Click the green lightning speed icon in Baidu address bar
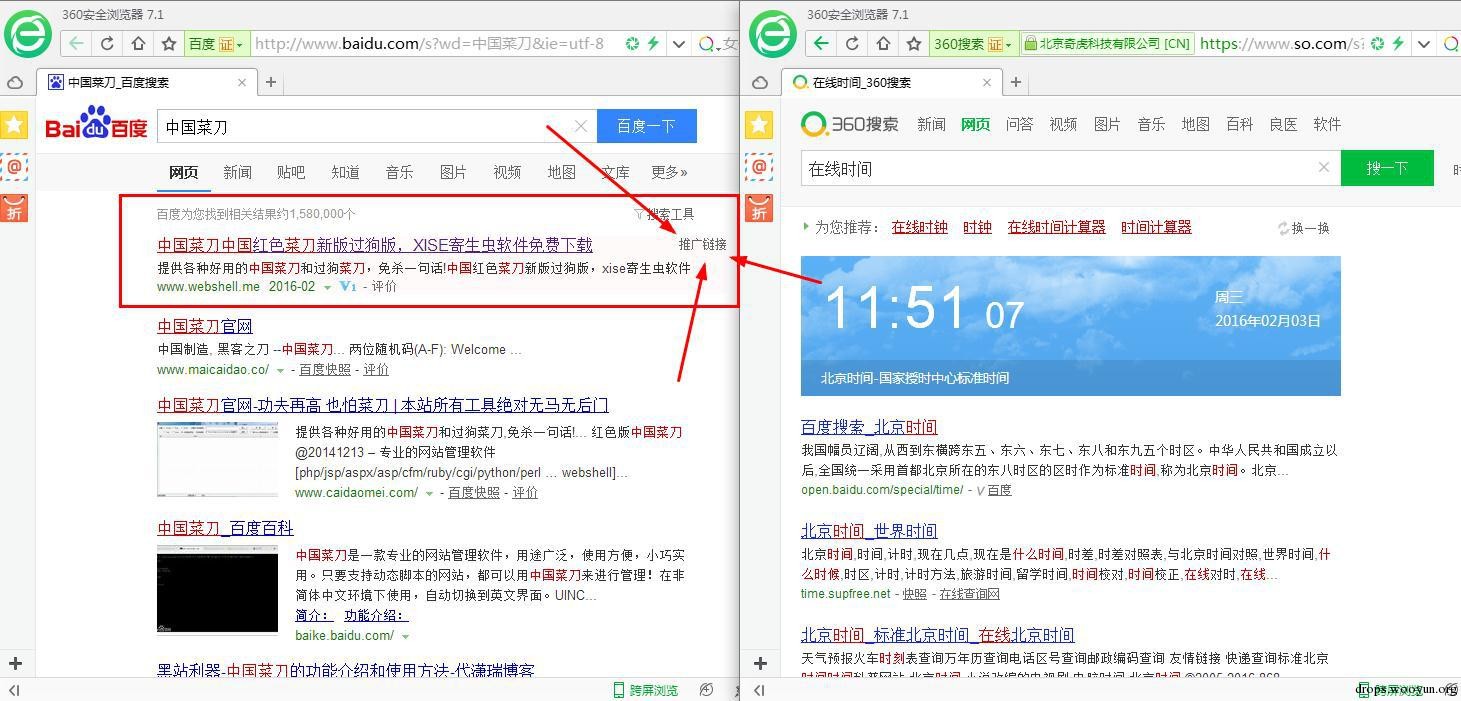 coord(653,44)
